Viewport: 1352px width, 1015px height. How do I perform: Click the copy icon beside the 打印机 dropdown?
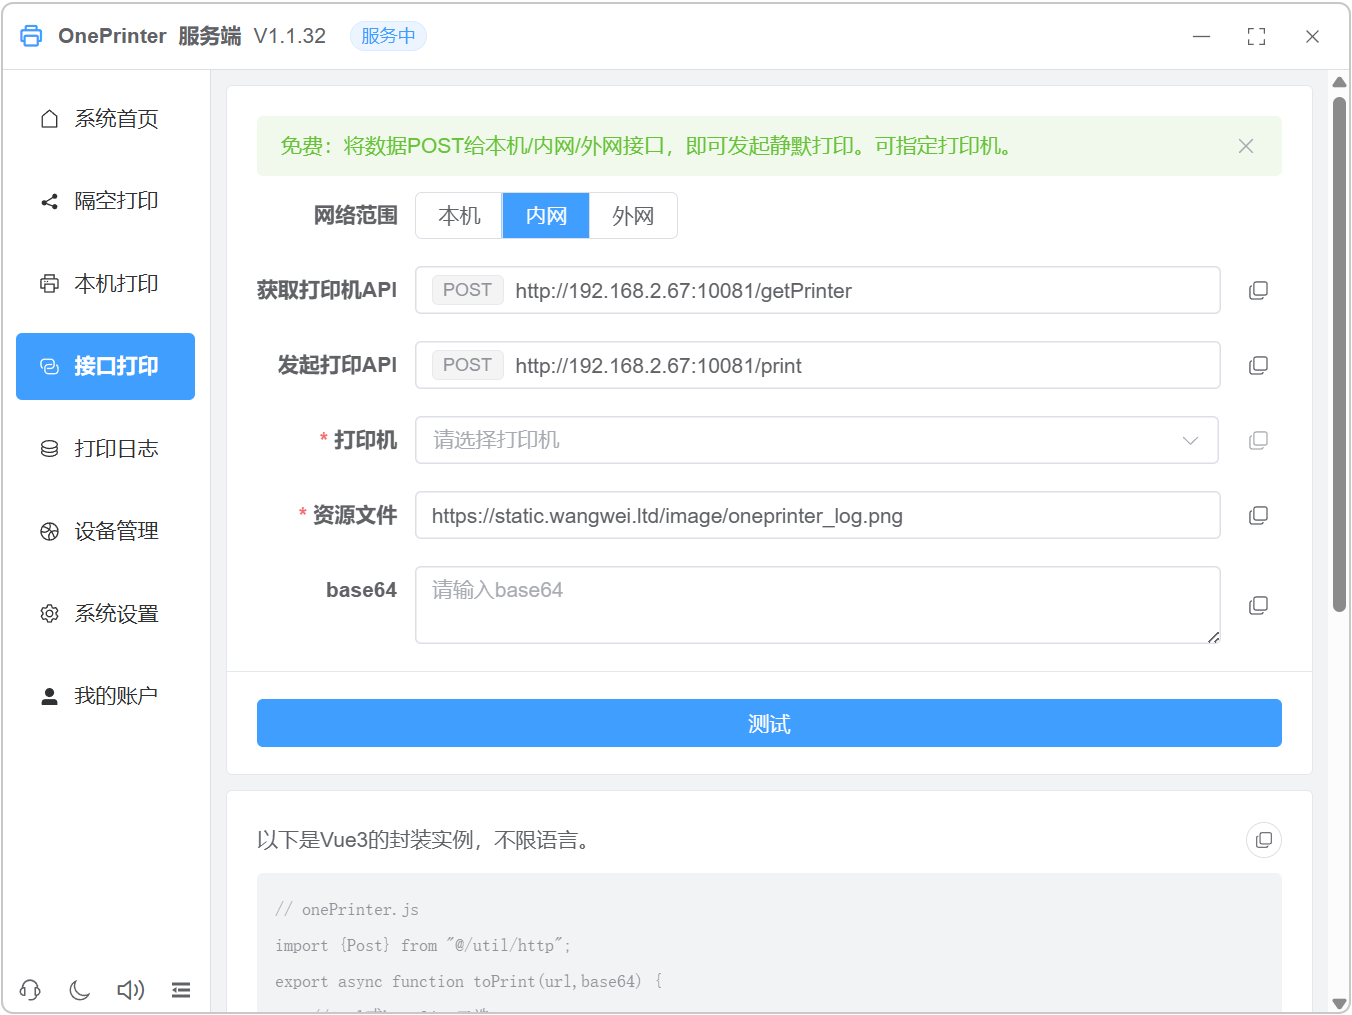(x=1259, y=441)
